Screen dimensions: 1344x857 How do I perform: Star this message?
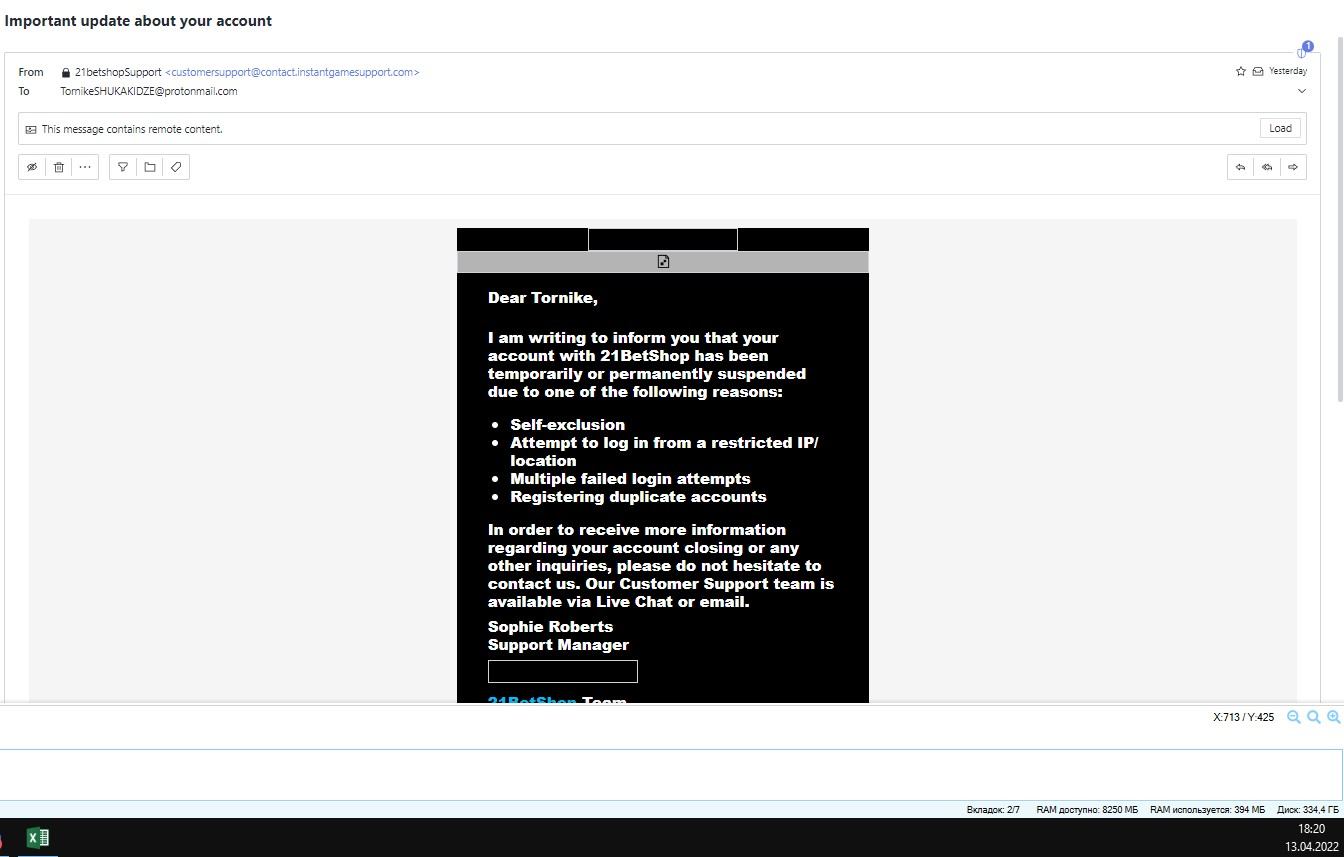[x=1241, y=71]
